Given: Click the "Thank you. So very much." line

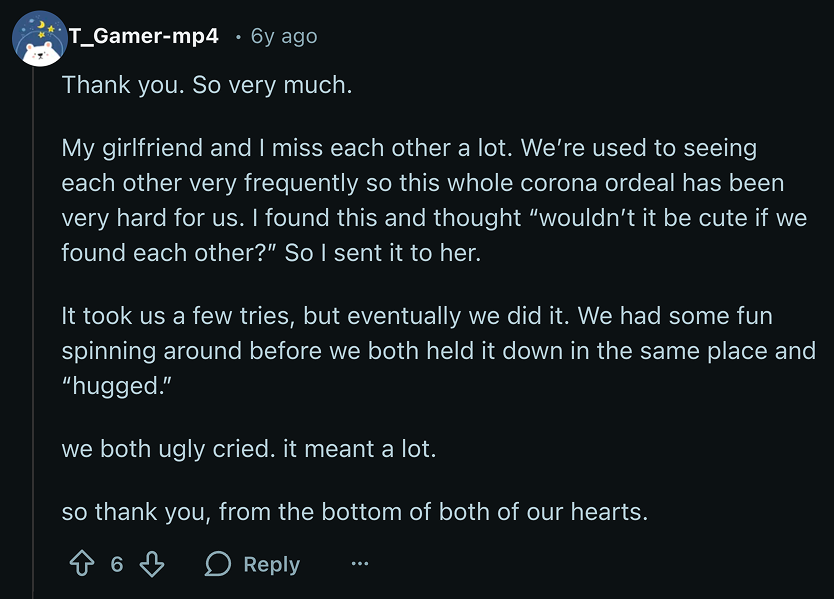Looking at the screenshot, I should (x=206, y=85).
